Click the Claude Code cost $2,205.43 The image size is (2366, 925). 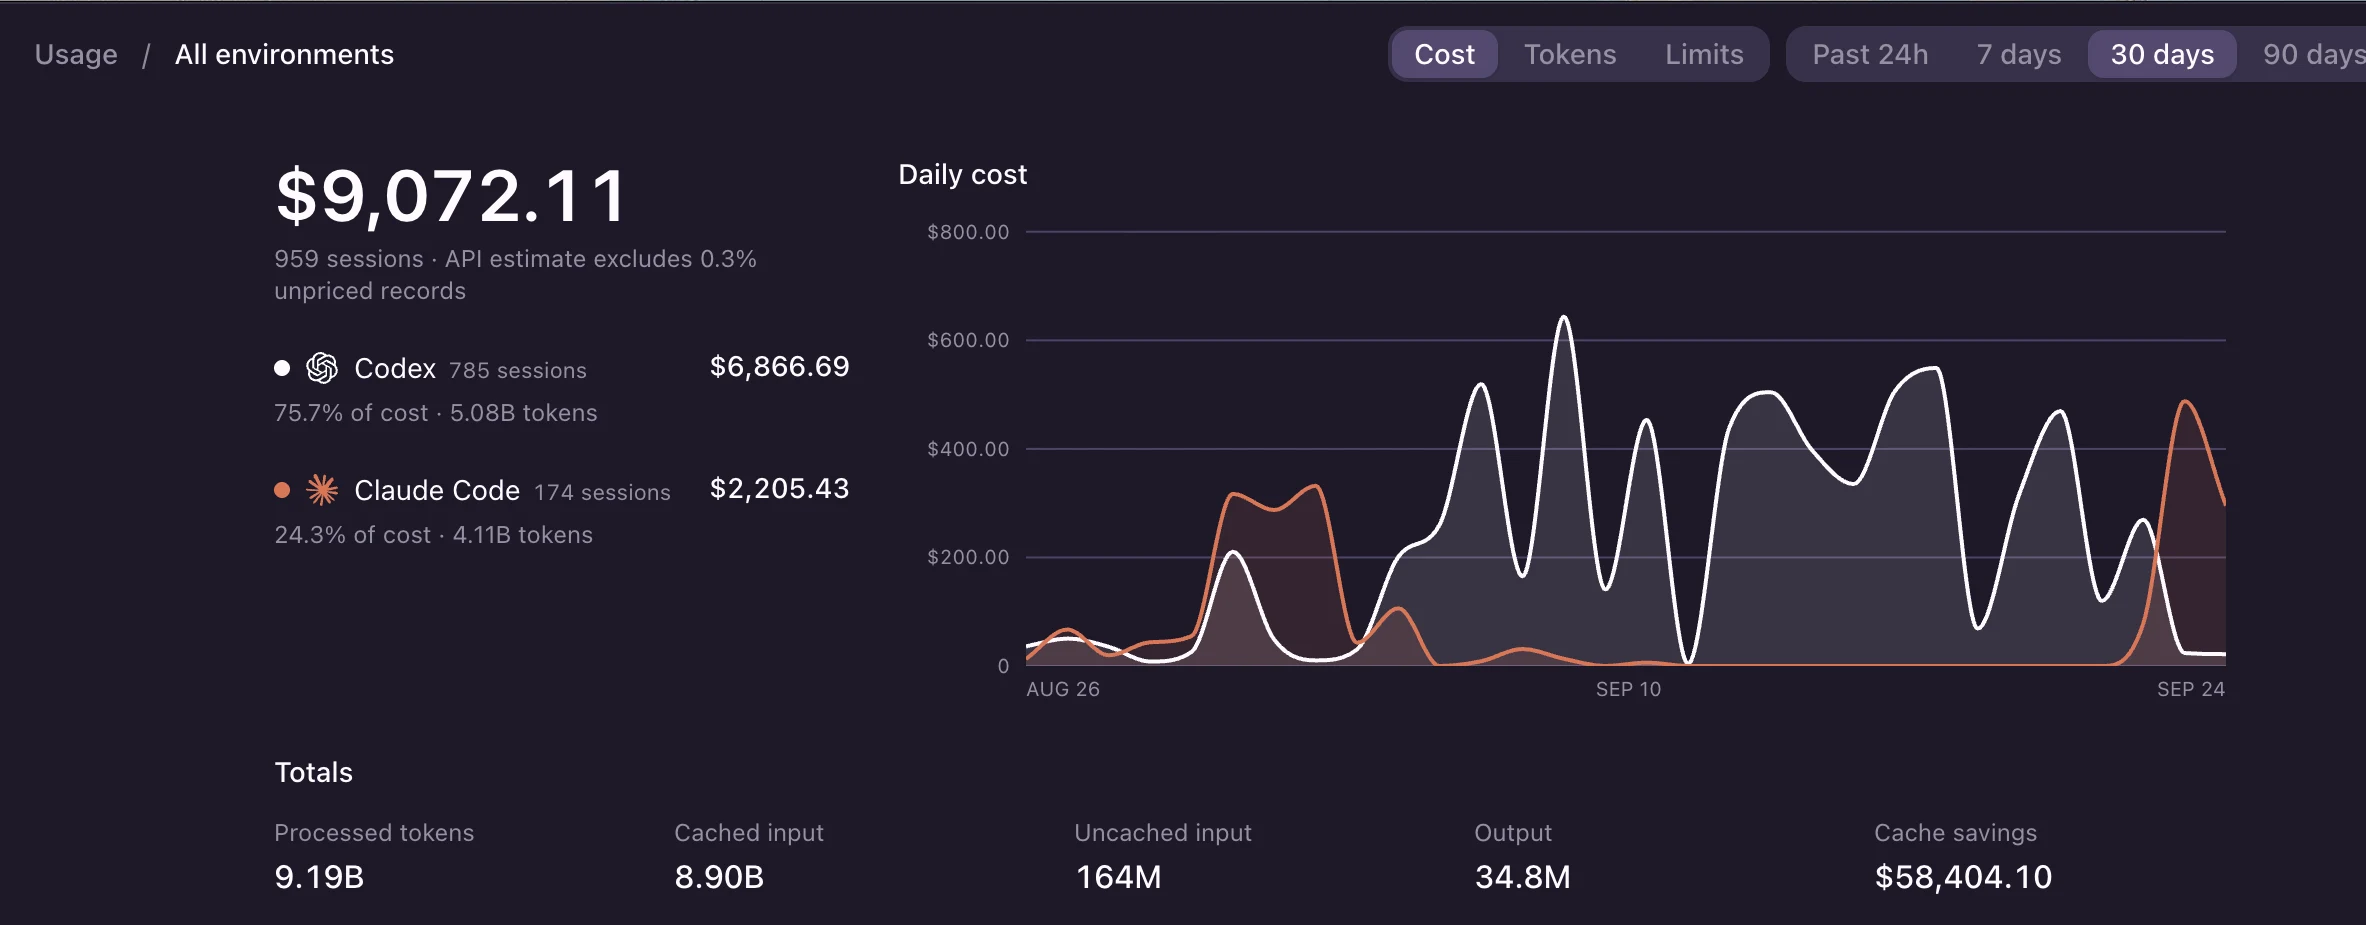tap(779, 489)
